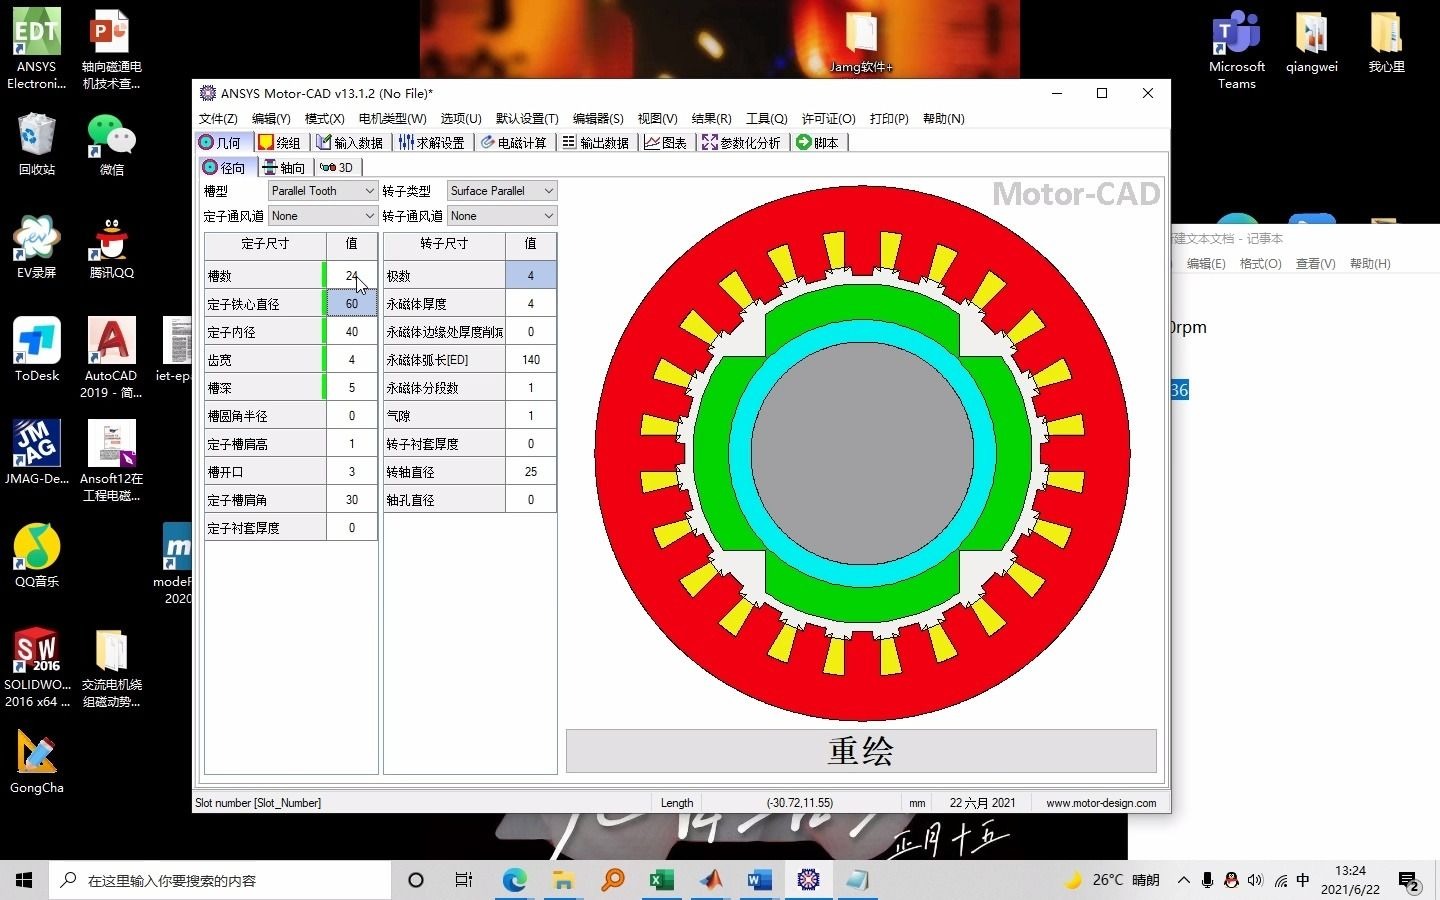The image size is (1440, 900).
Task: Open the Windows Start menu
Action: click(24, 880)
